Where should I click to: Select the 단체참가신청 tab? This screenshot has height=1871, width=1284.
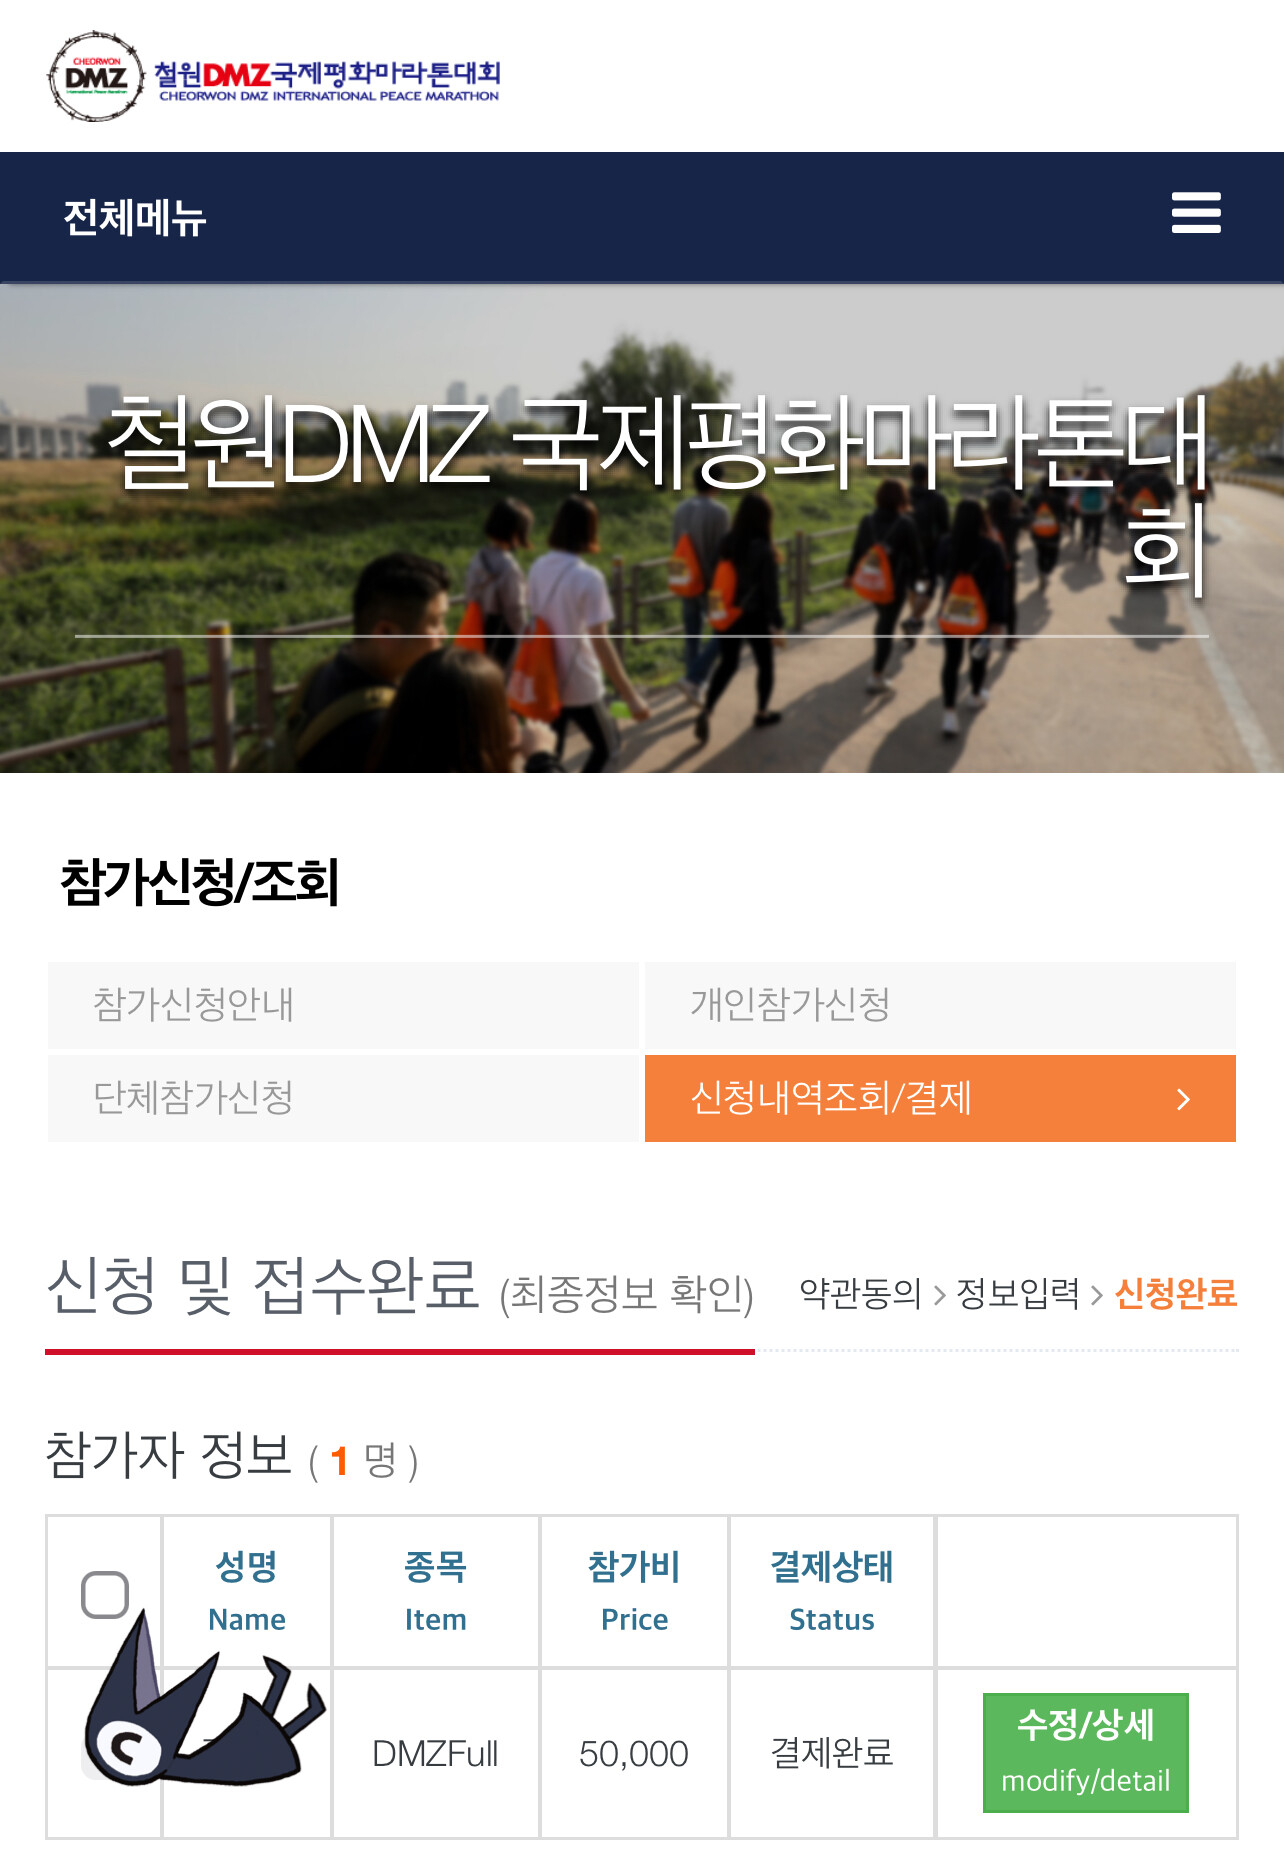pos(343,1098)
